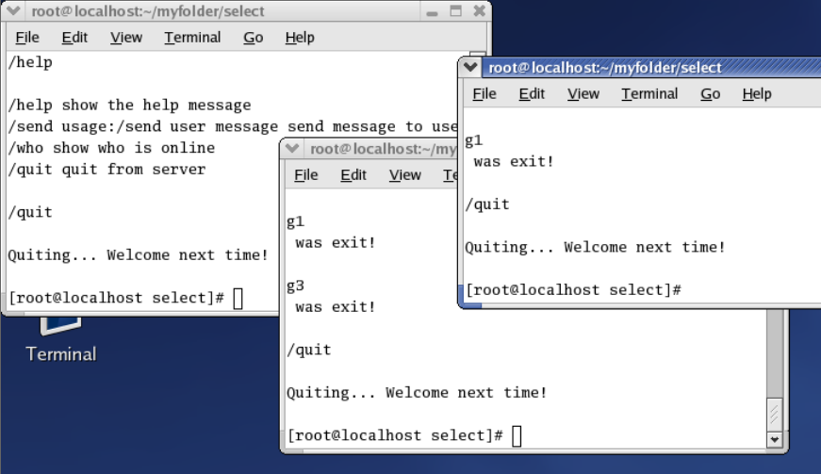Open File menu in the middle terminal window

pyautogui.click(x=306, y=175)
